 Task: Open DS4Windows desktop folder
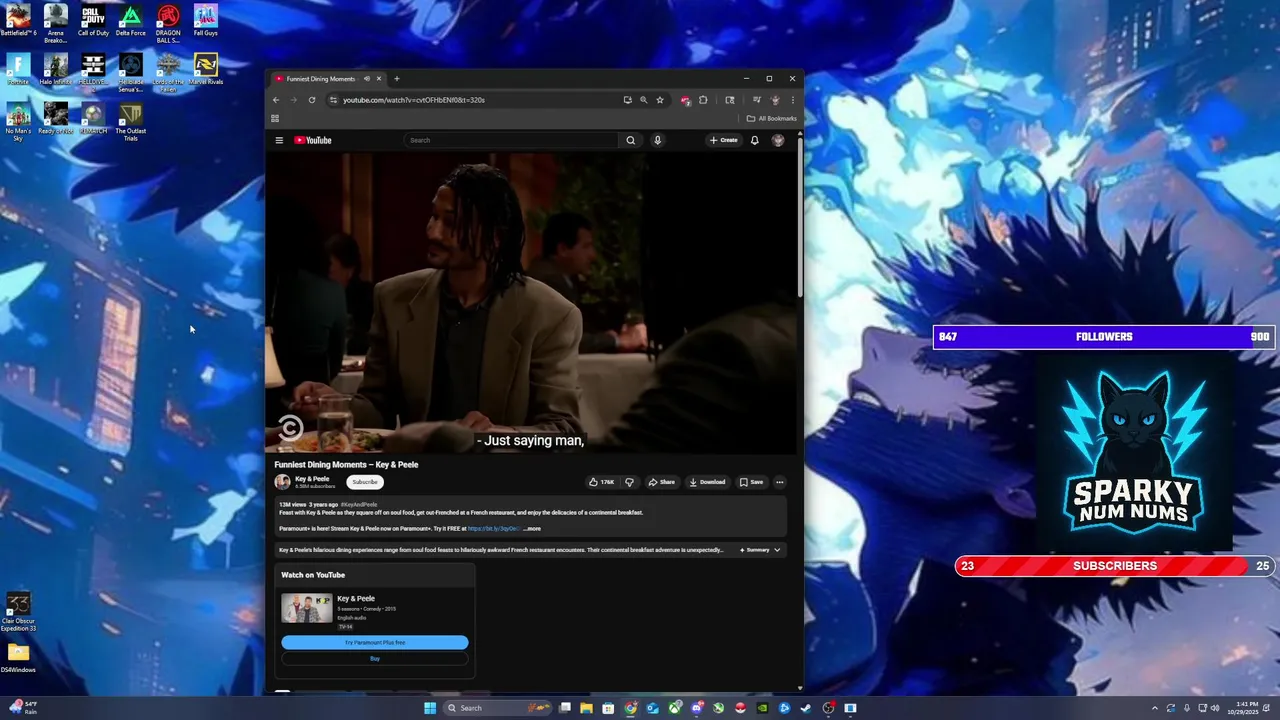[x=18, y=658]
